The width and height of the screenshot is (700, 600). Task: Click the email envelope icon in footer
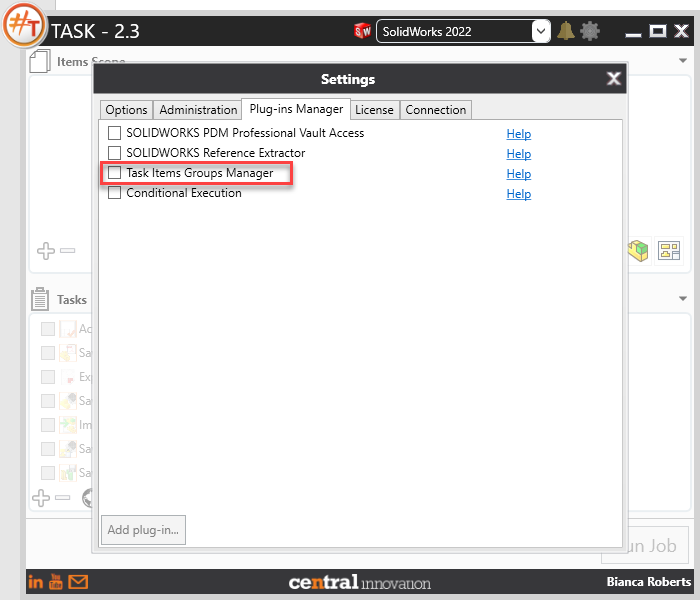[78, 582]
